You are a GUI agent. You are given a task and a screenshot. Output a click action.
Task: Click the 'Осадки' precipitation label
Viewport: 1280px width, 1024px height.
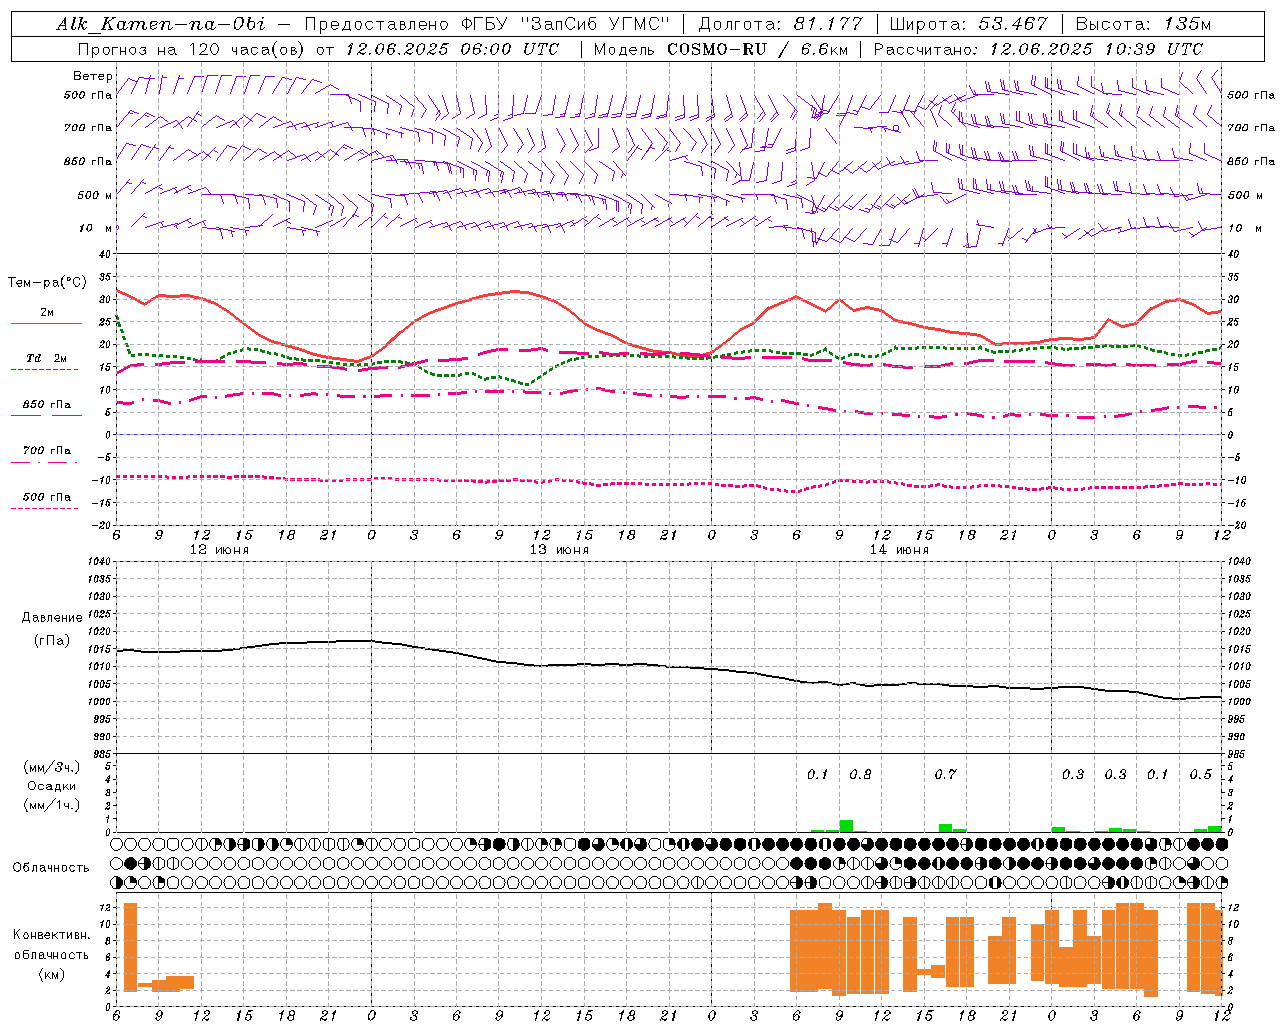(52, 786)
